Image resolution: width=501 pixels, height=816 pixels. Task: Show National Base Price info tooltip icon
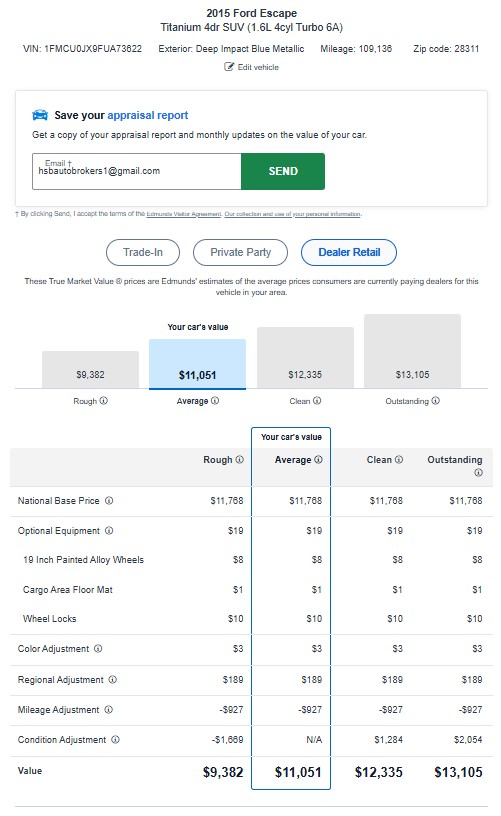pos(109,501)
